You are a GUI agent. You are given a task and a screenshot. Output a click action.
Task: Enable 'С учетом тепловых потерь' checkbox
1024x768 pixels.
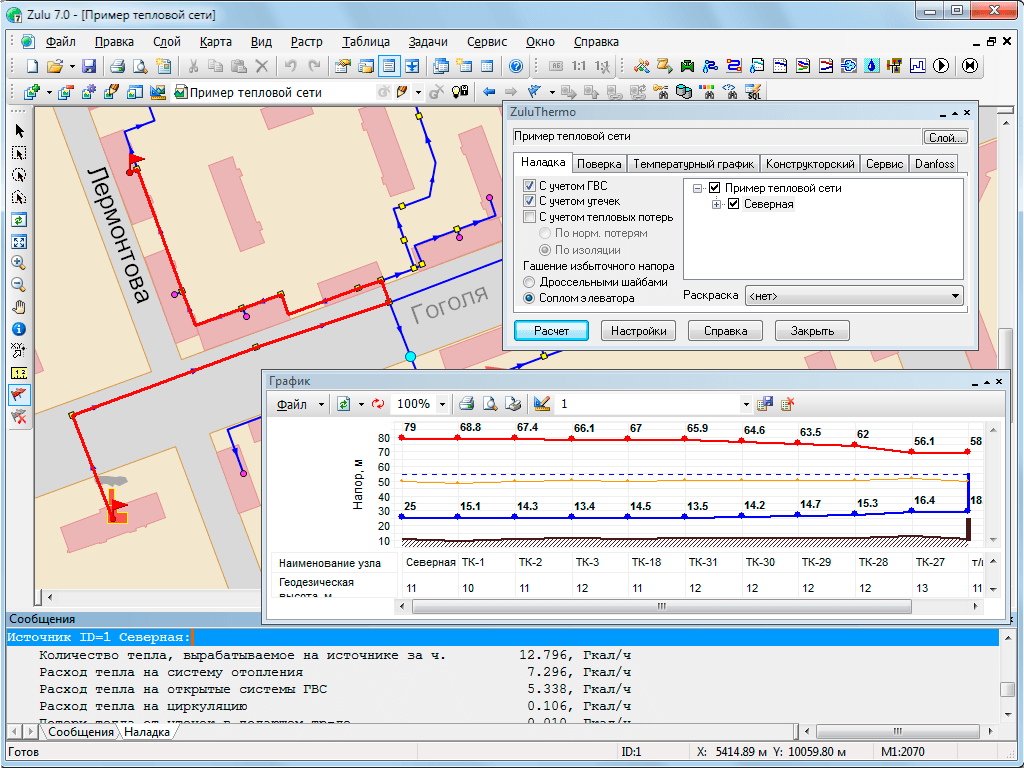(529, 217)
